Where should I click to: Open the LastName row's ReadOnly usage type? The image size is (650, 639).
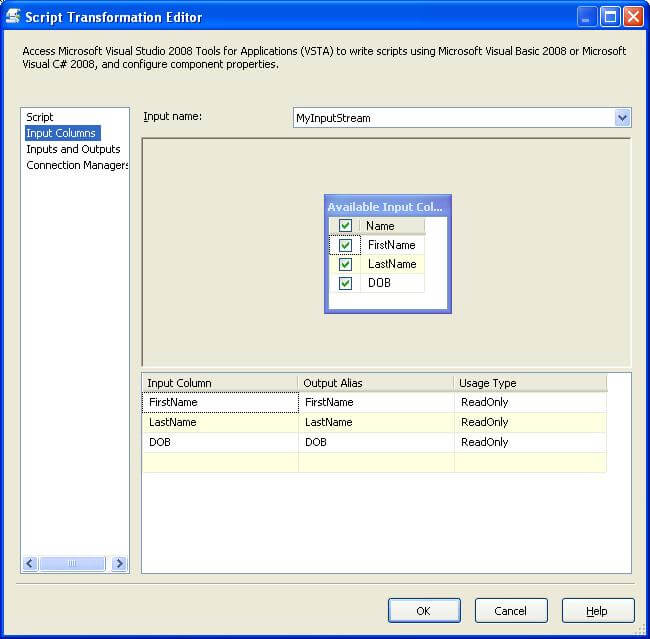(531, 422)
